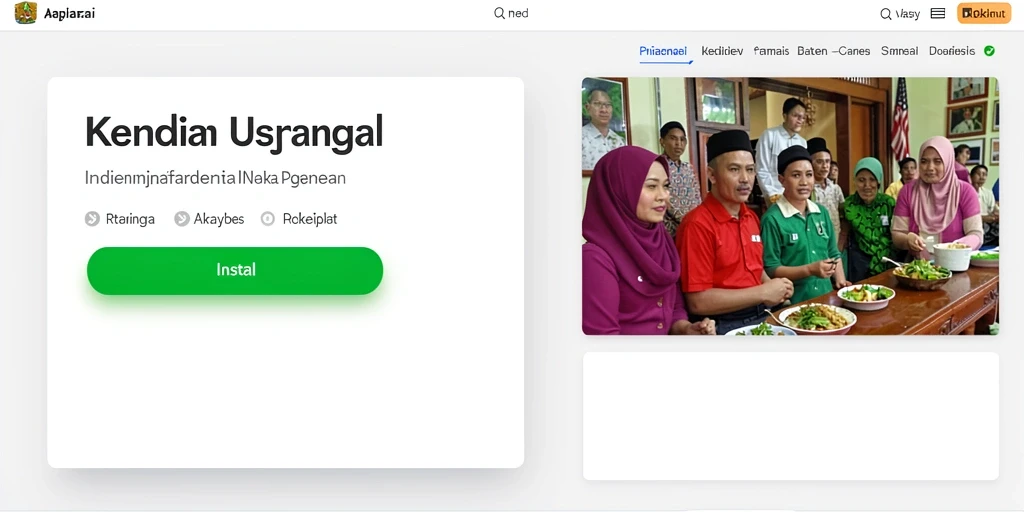Screen dimensions: 1024x512
Task: Click the green checkmark status icon
Action: [x=989, y=51]
